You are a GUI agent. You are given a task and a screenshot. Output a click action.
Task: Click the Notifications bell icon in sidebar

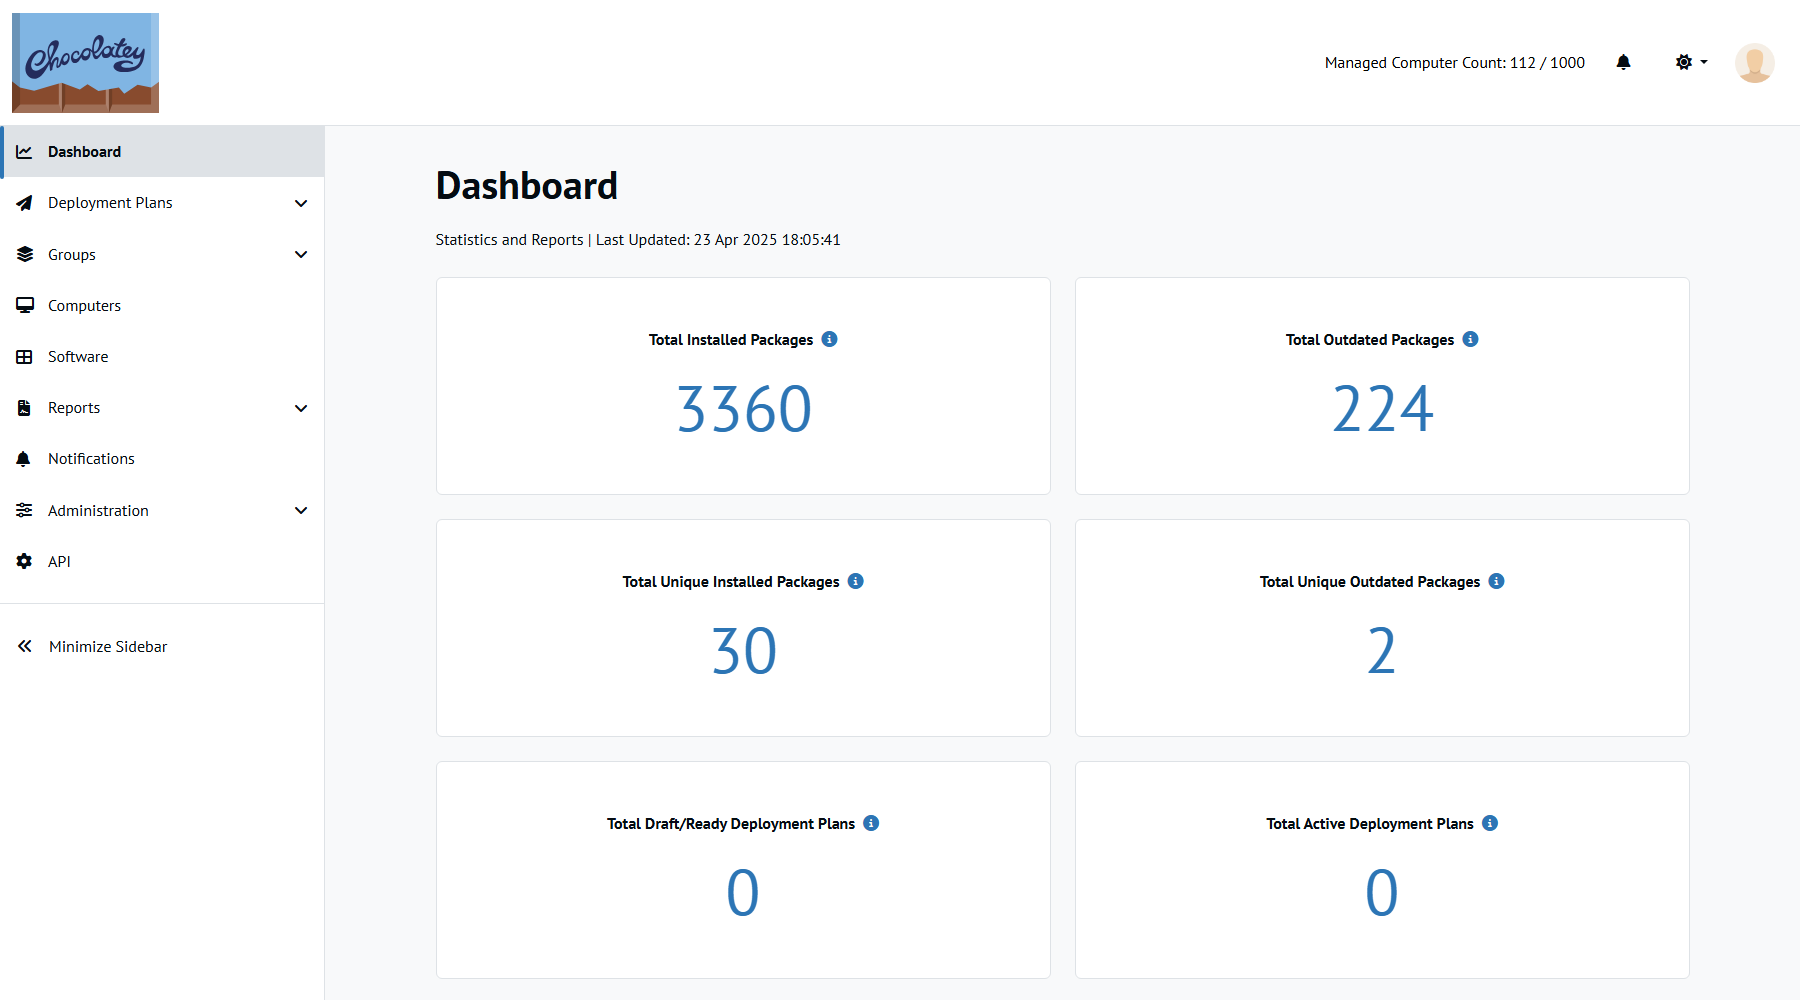coord(24,459)
